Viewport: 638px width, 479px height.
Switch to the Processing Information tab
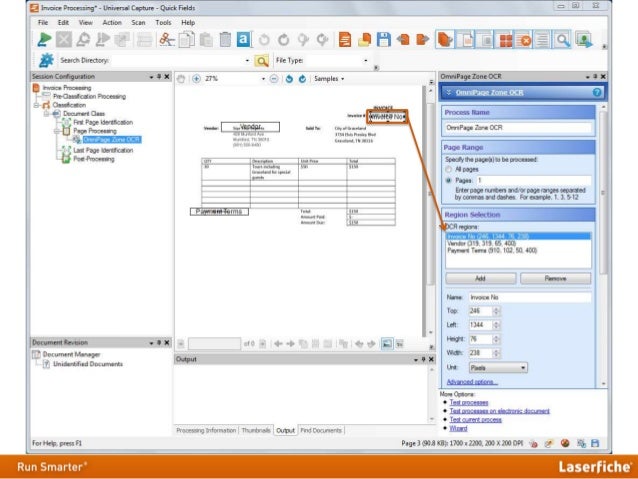coord(206,430)
